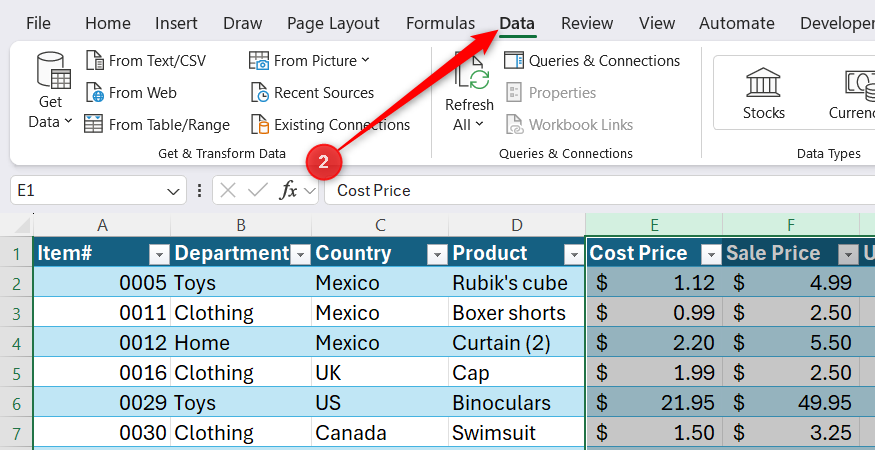875x450 pixels.
Task: Select the cell containing Canada
Action: click(x=380, y=433)
